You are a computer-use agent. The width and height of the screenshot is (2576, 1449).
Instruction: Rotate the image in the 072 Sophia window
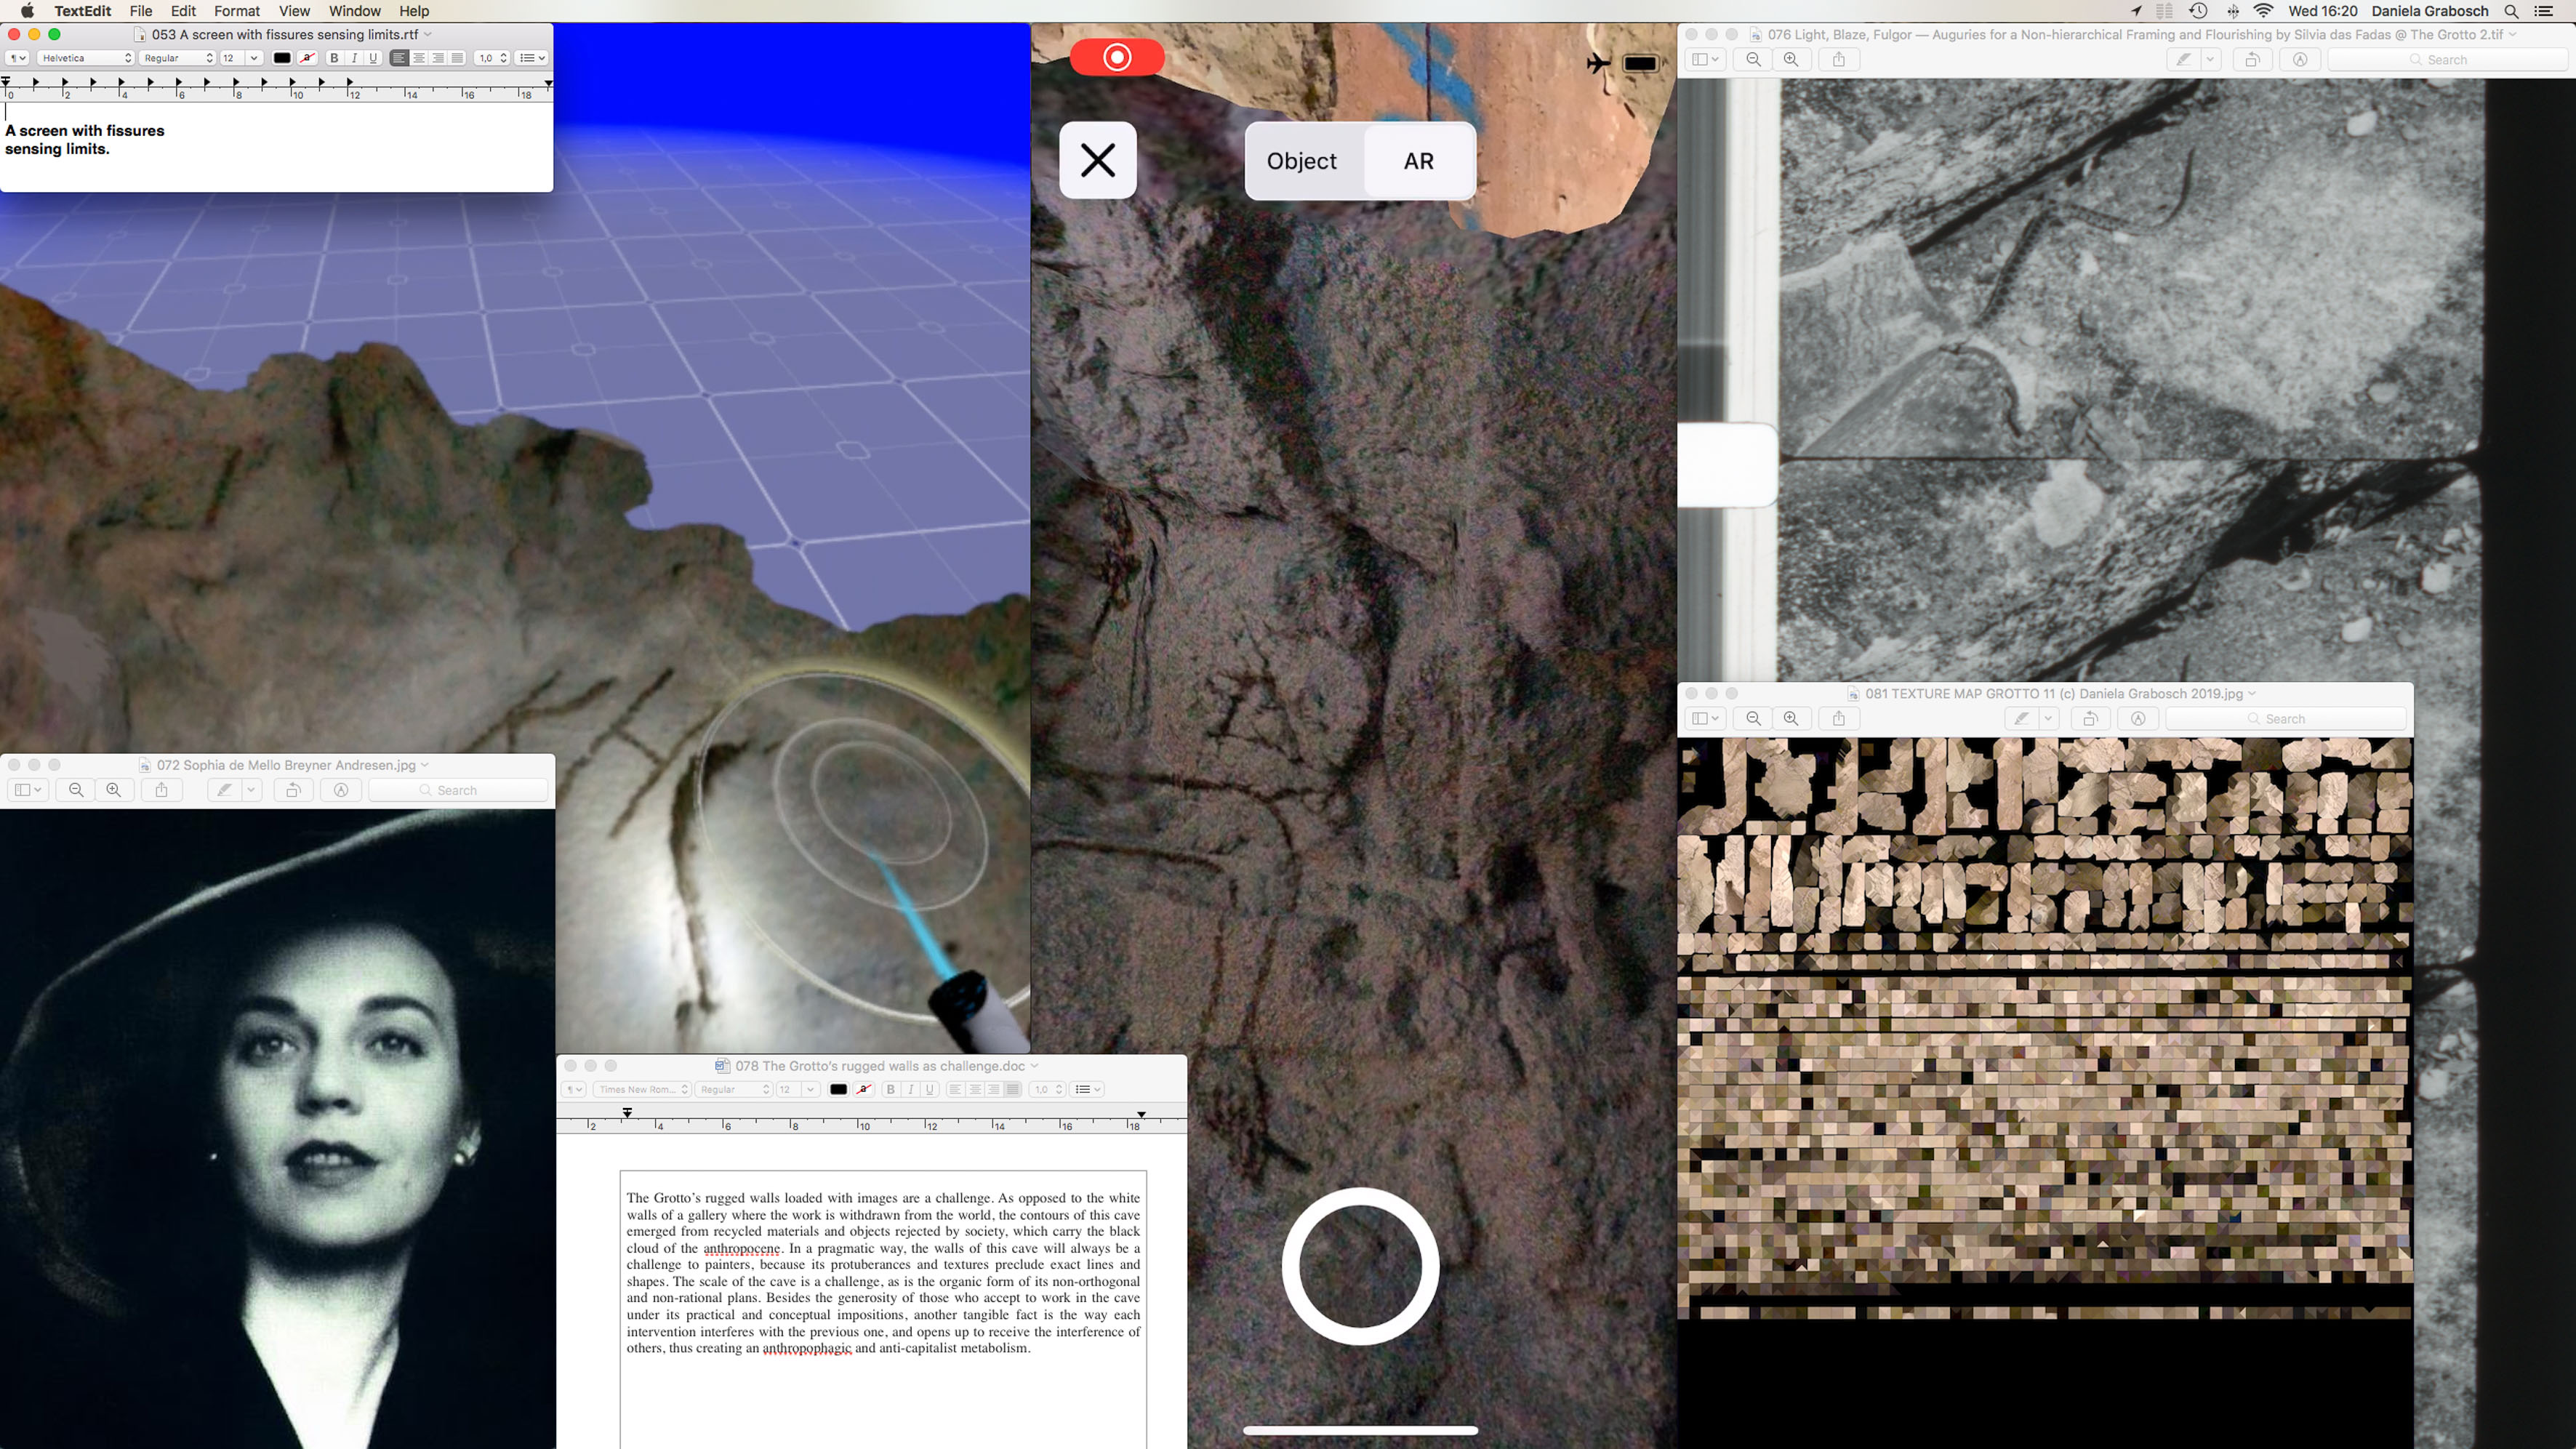[x=293, y=790]
